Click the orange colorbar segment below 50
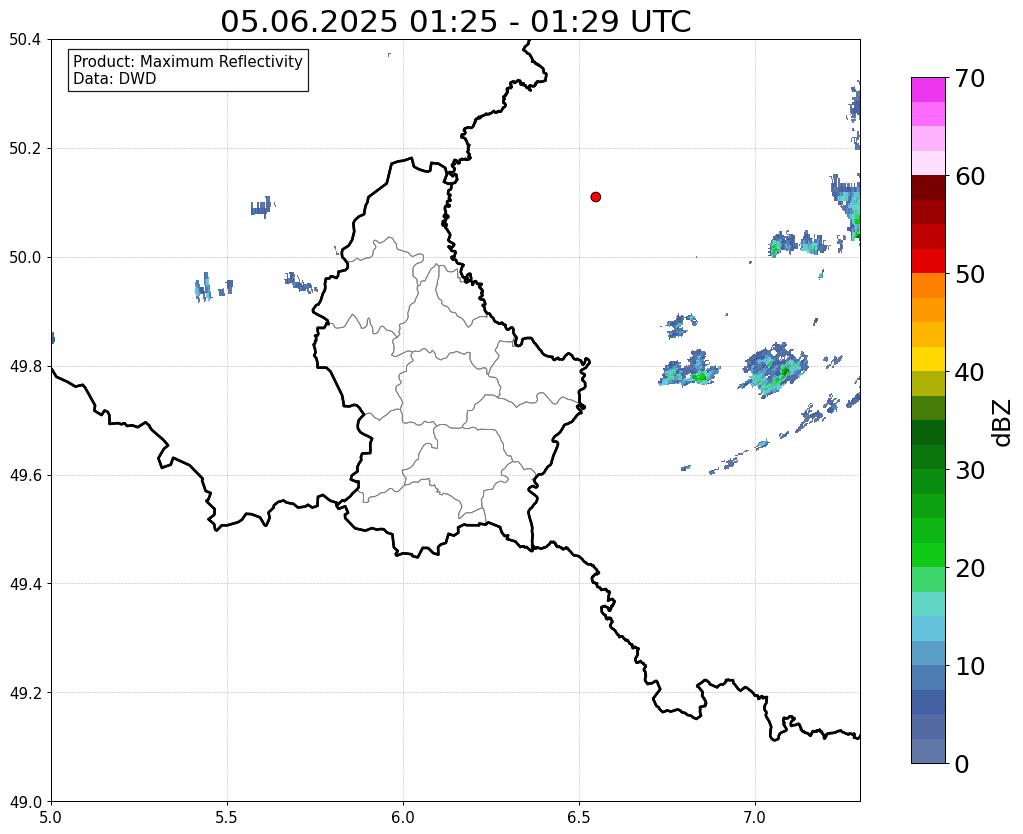Image resolution: width=1023 pixels, height=834 pixels. click(x=928, y=286)
